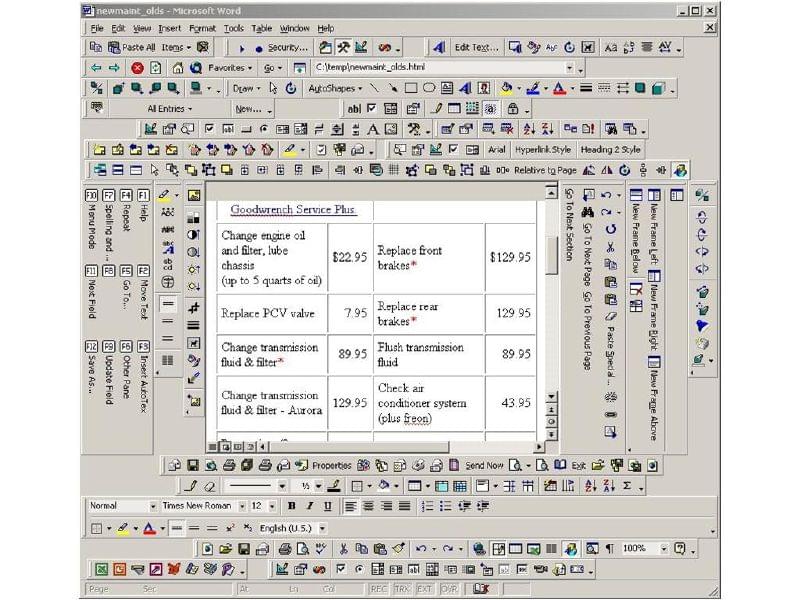Screen dimensions: 800x600
Task: Click the binoculars Find icon
Action: tap(588, 212)
